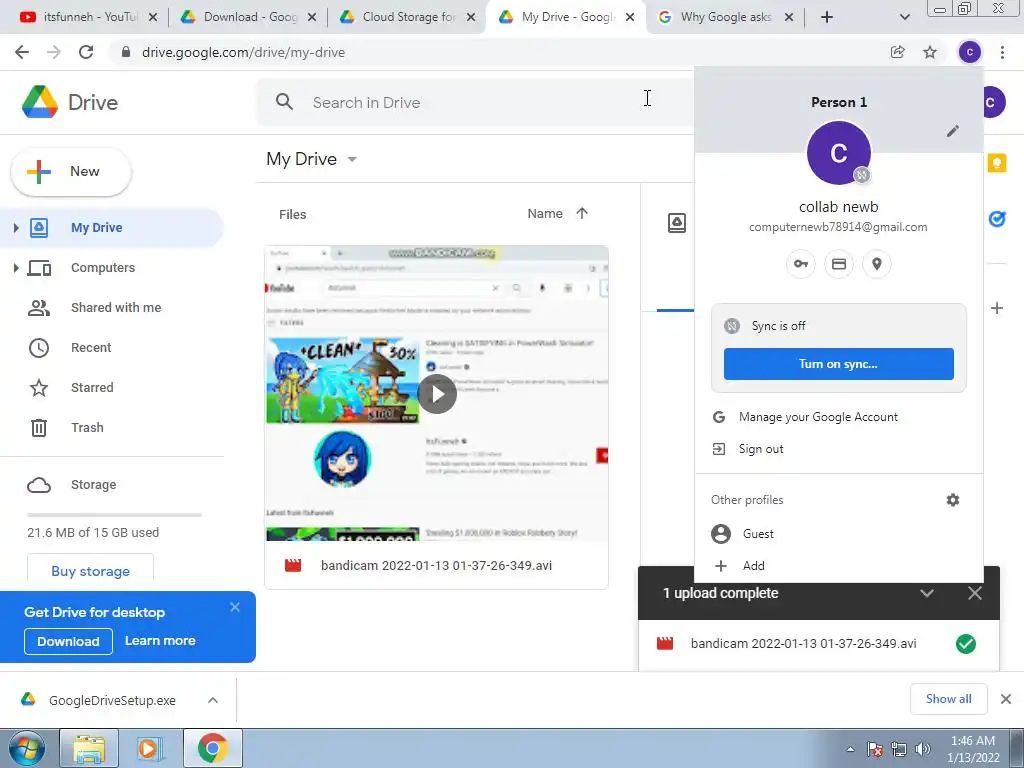Click the Chrome icon in taskbar
1024x768 pixels.
point(212,748)
